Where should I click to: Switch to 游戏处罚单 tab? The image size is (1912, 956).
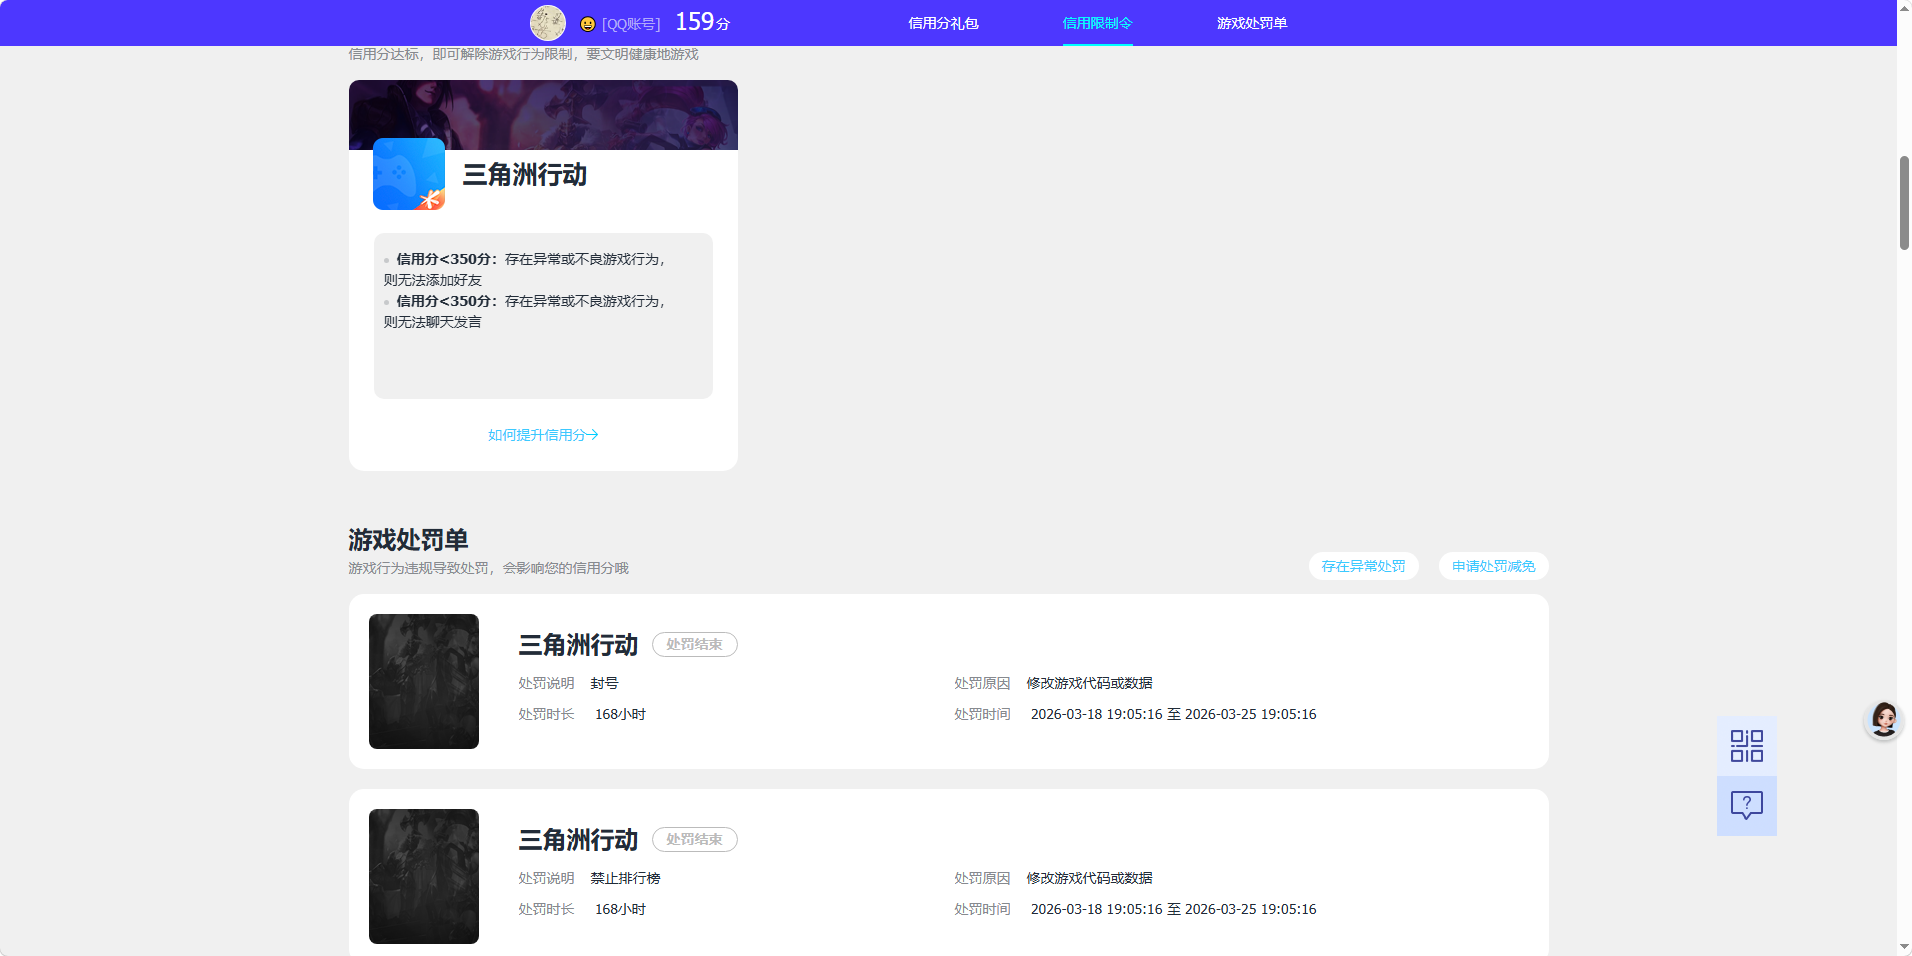pyautogui.click(x=1252, y=23)
